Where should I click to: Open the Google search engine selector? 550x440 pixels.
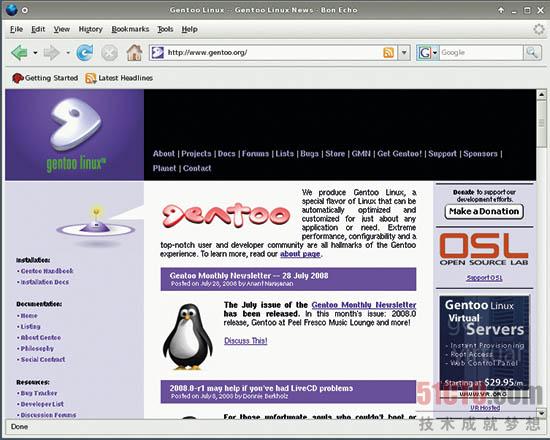pos(427,53)
